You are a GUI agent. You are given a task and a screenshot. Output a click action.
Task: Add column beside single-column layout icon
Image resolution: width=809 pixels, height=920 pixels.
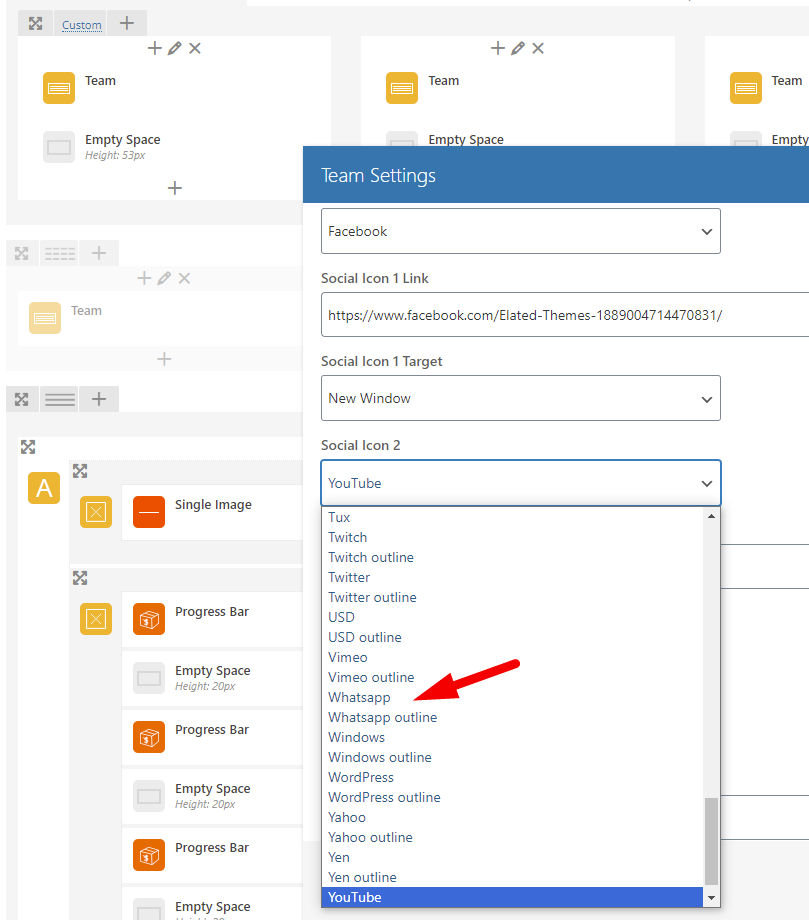(99, 399)
